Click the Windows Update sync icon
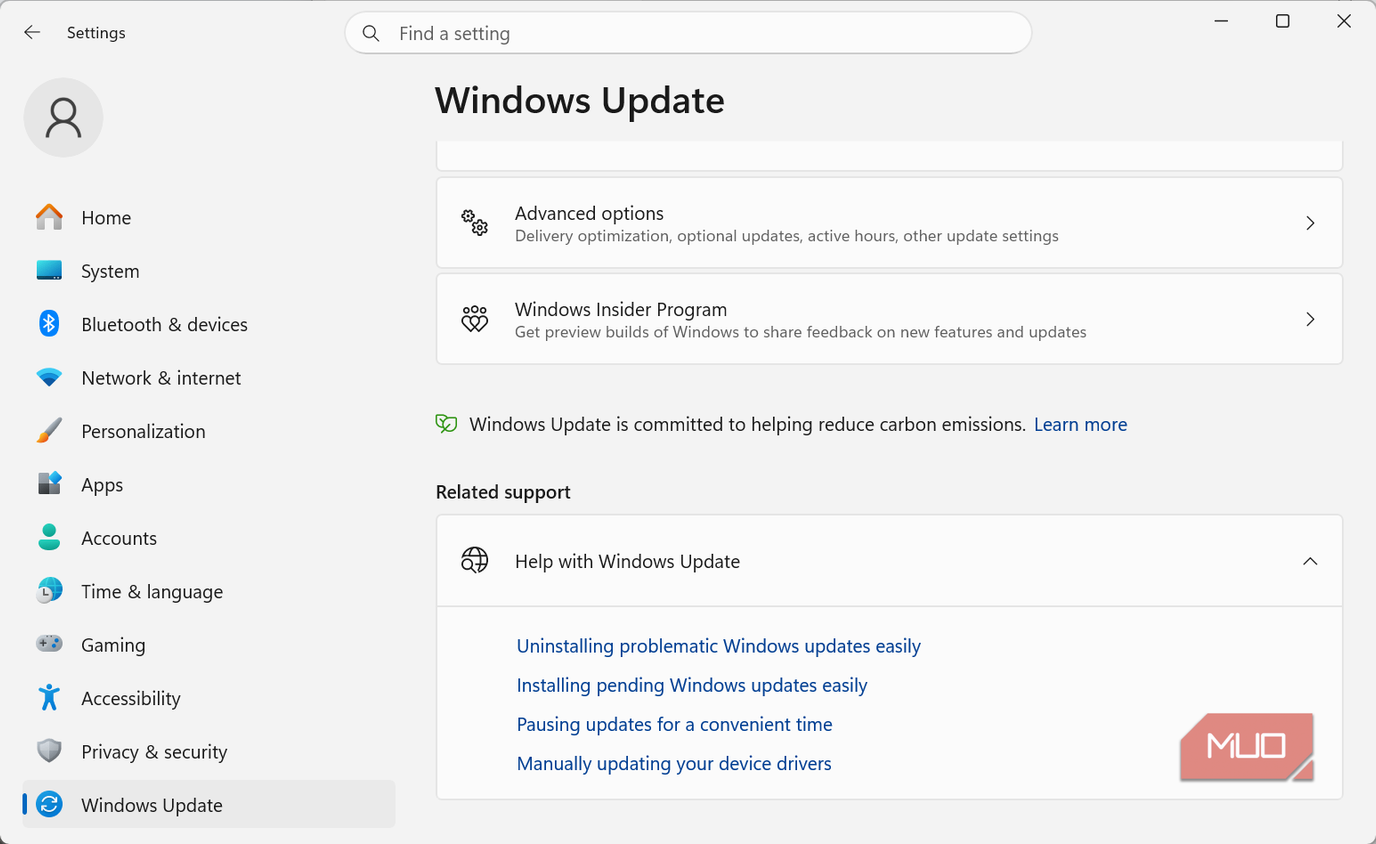The image size is (1376, 844). 49,805
